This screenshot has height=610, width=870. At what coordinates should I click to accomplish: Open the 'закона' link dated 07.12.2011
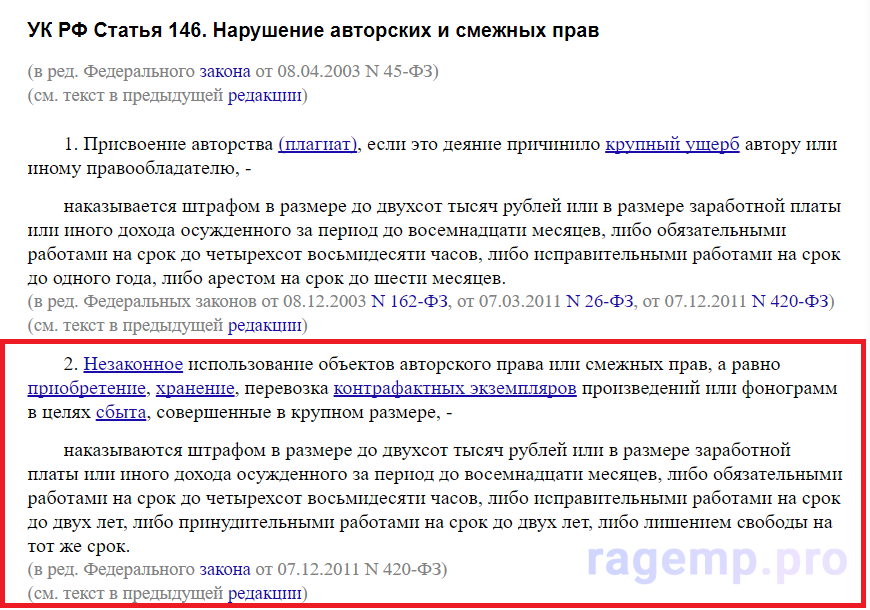pyautogui.click(x=224, y=569)
